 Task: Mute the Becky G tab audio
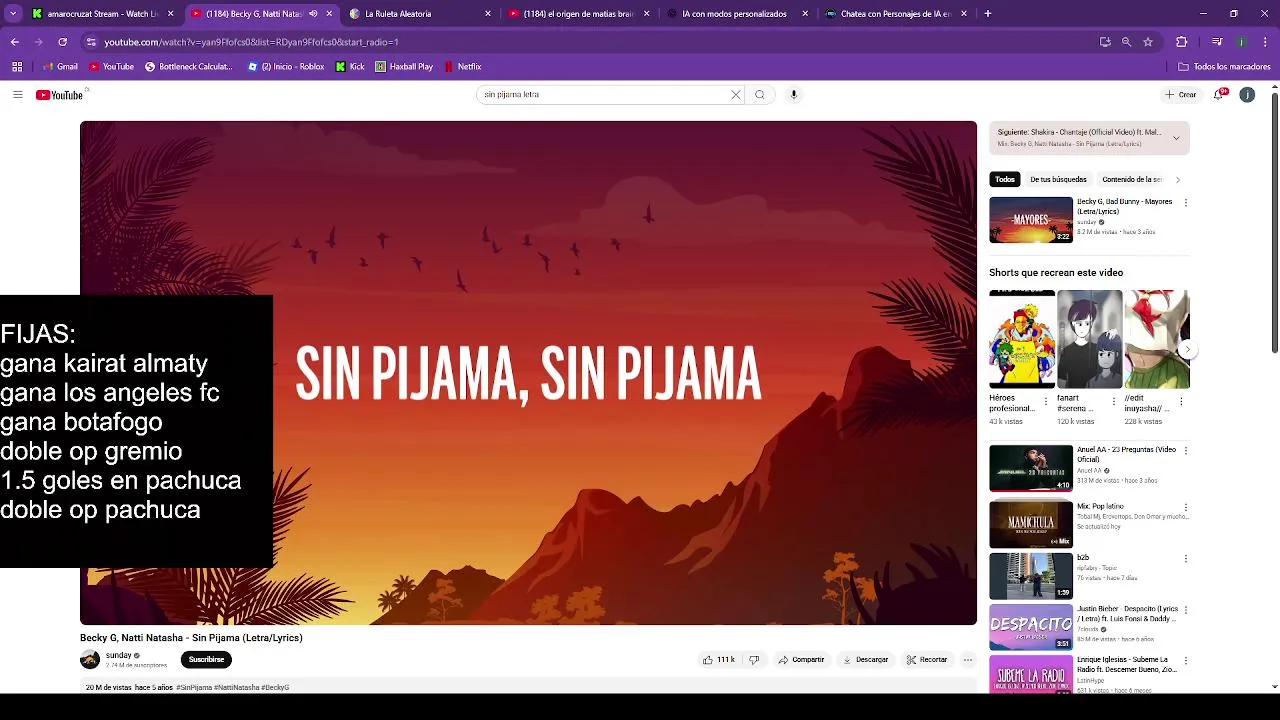[313, 14]
